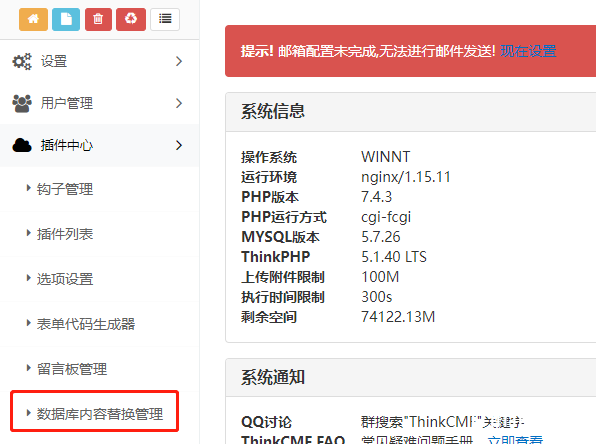Click the blue file document icon button
Screen dimensions: 596x444
click(x=66, y=19)
